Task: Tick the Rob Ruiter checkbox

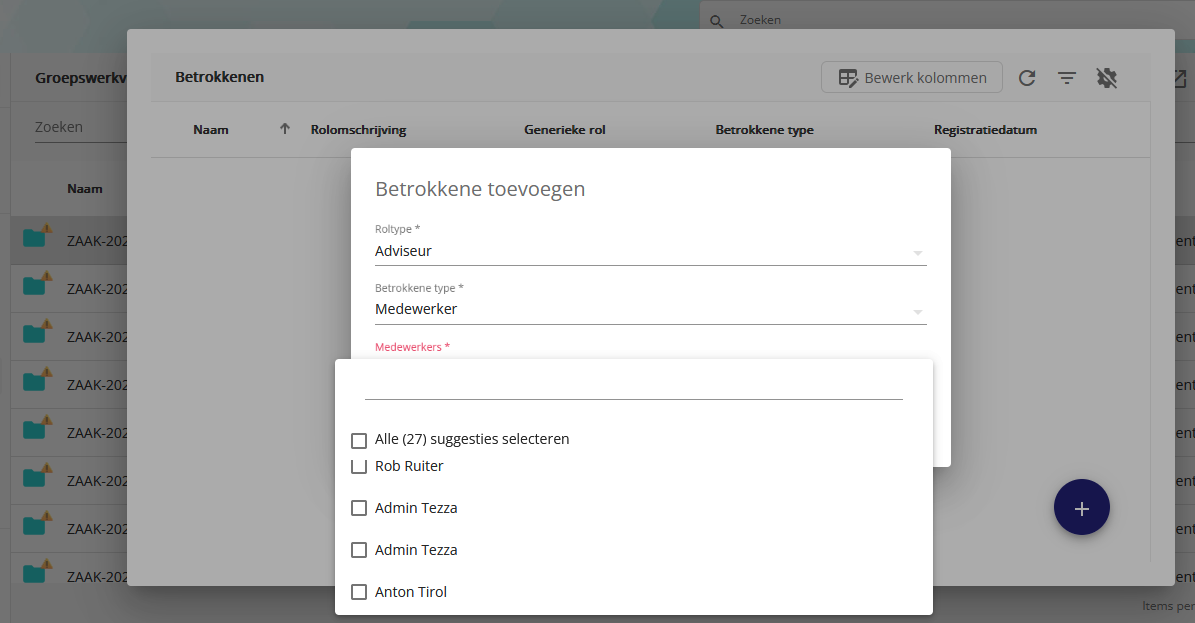Action: (x=359, y=466)
